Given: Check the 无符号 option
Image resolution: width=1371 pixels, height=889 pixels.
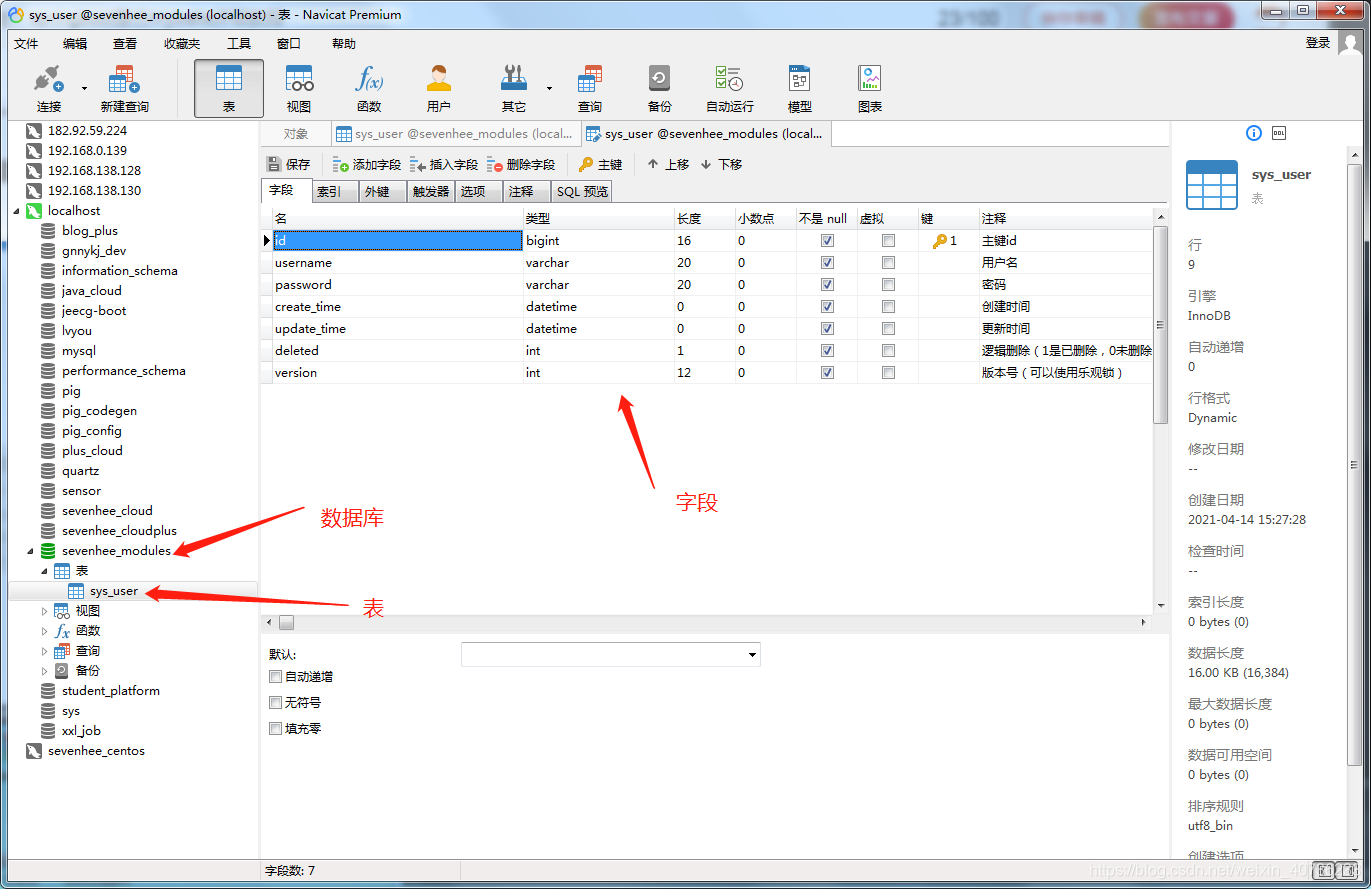Looking at the screenshot, I should [276, 702].
